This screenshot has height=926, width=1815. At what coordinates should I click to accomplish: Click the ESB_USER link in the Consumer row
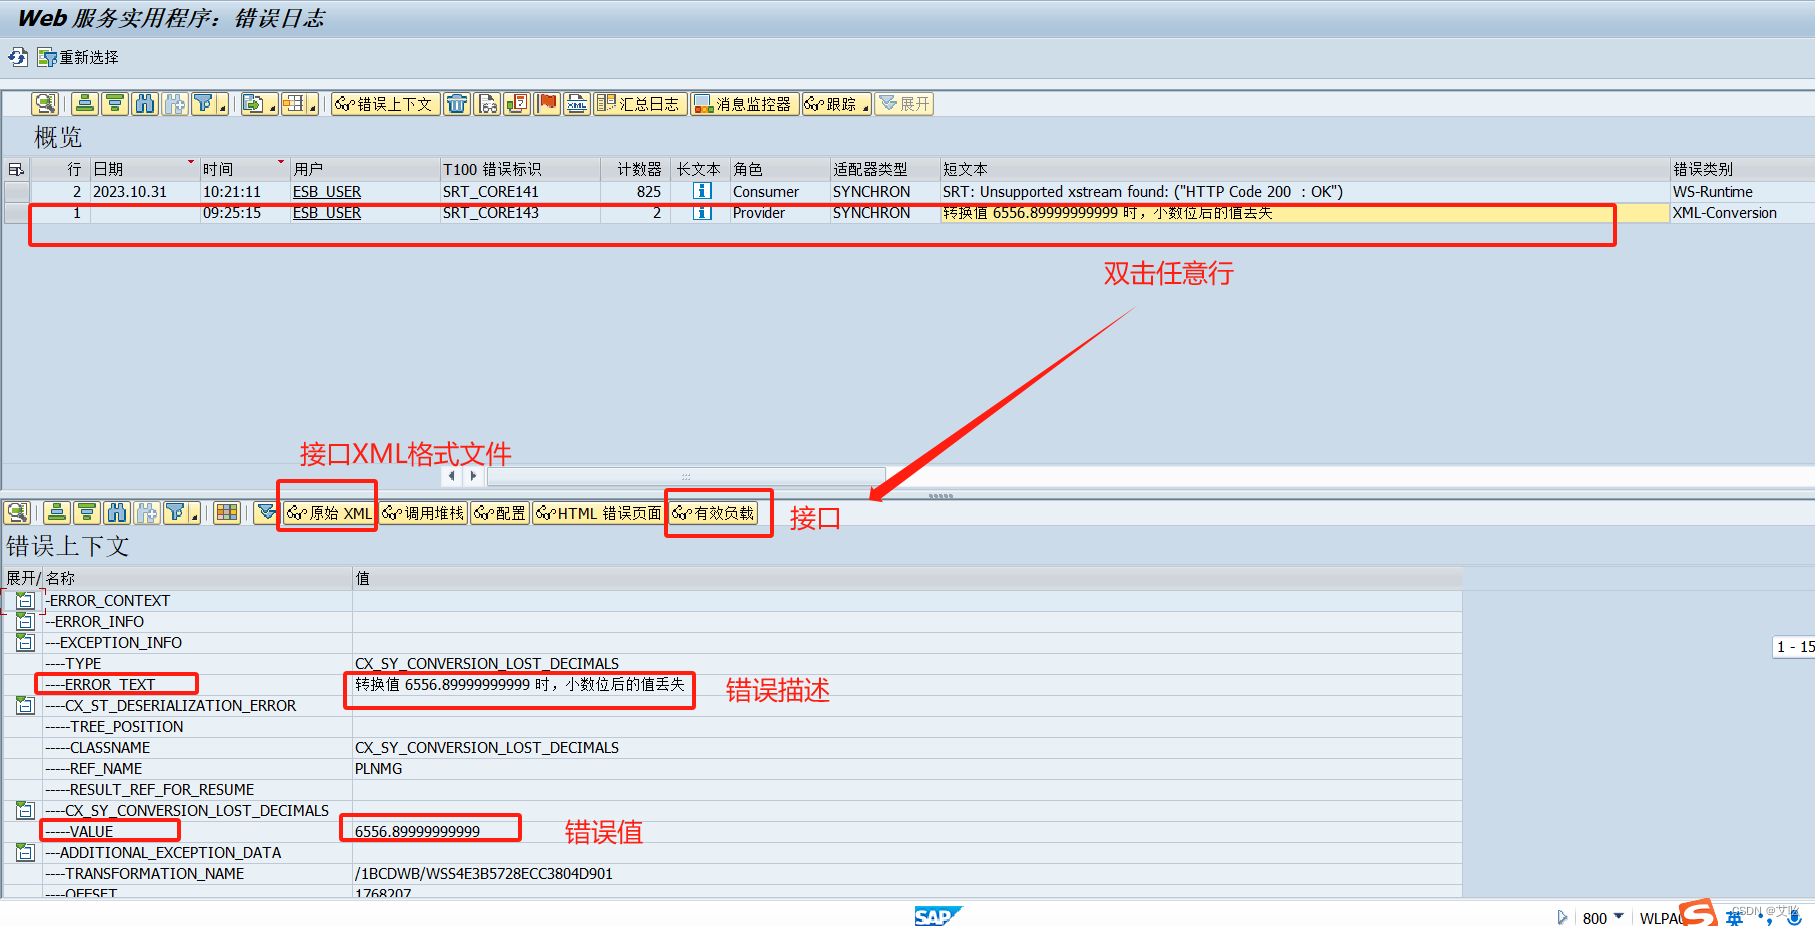coord(326,191)
